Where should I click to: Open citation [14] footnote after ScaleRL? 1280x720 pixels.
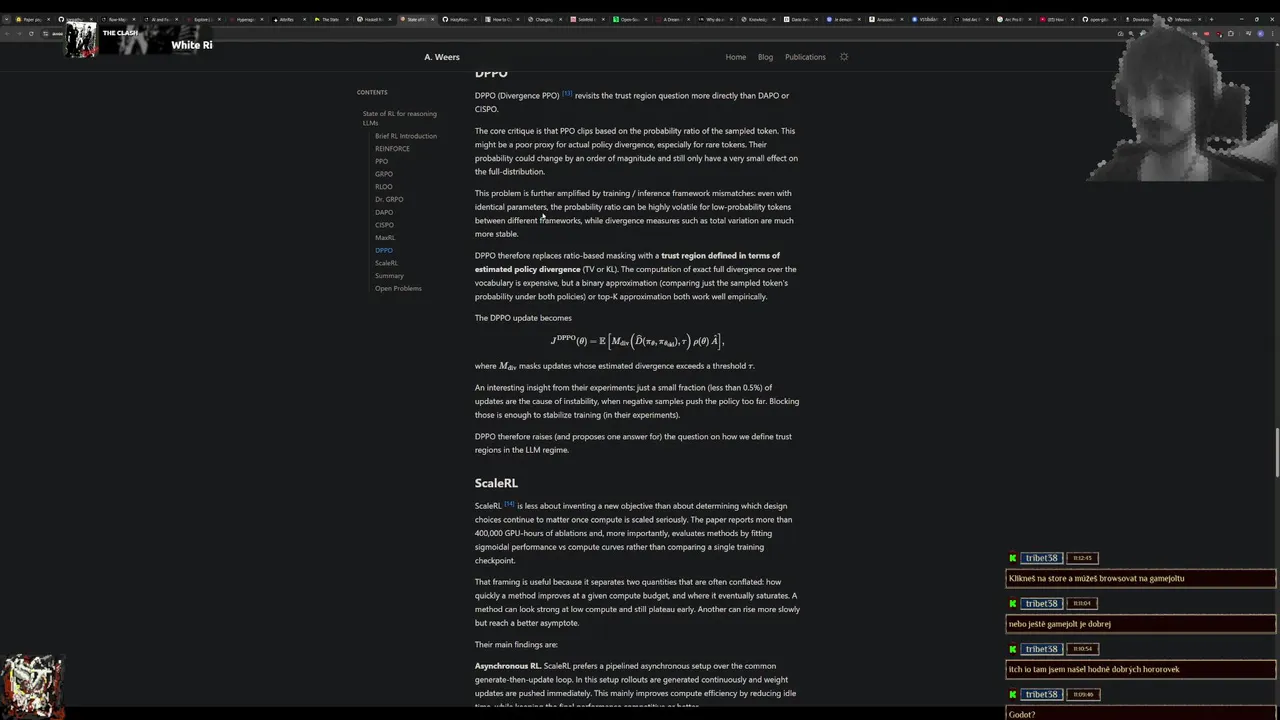[509, 504]
